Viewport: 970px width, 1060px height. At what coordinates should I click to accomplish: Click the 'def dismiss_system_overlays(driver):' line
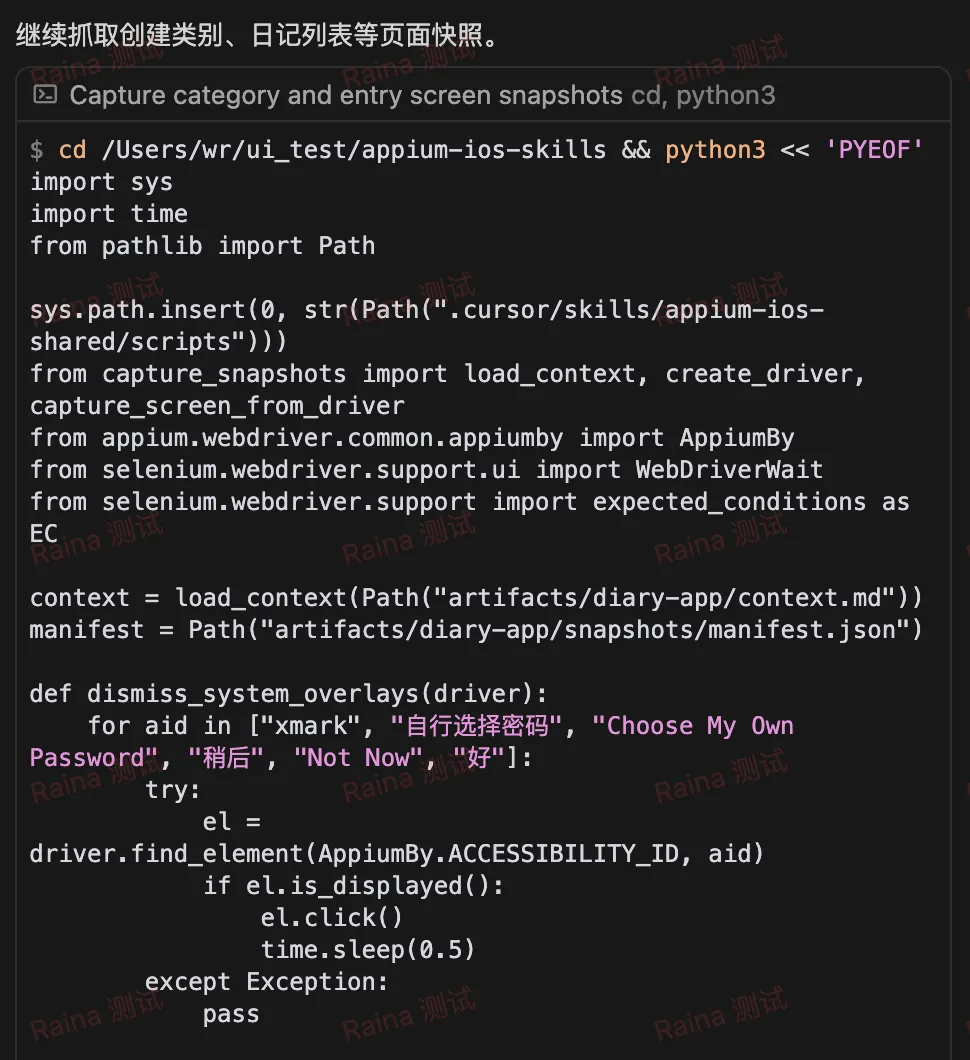point(289,694)
